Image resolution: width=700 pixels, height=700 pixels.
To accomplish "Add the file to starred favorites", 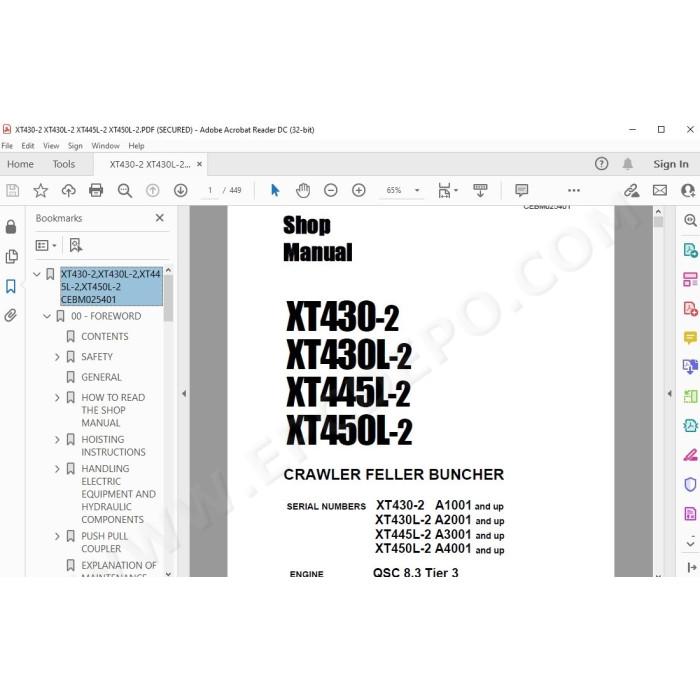I will pos(41,191).
